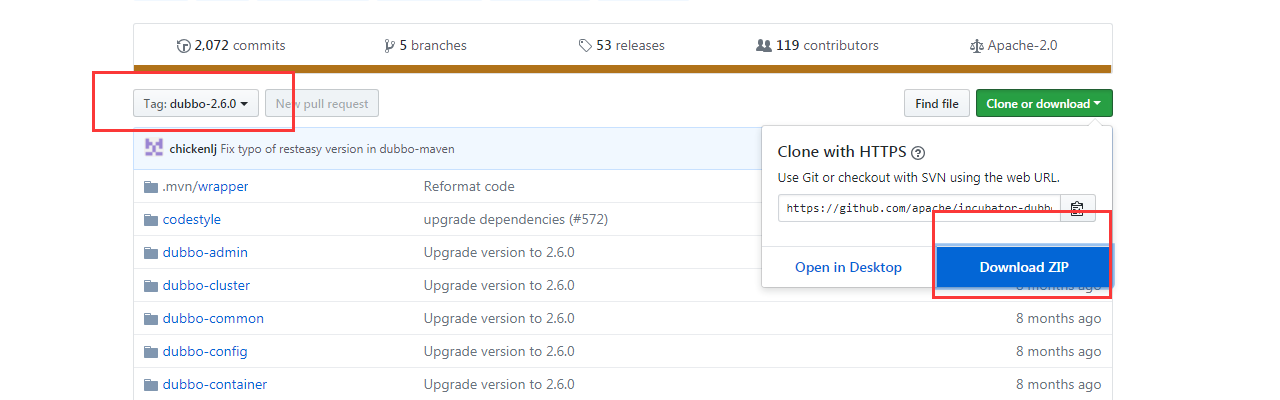The height and width of the screenshot is (400, 1280).
Task: Click the contributors people icon
Action: pos(764,46)
